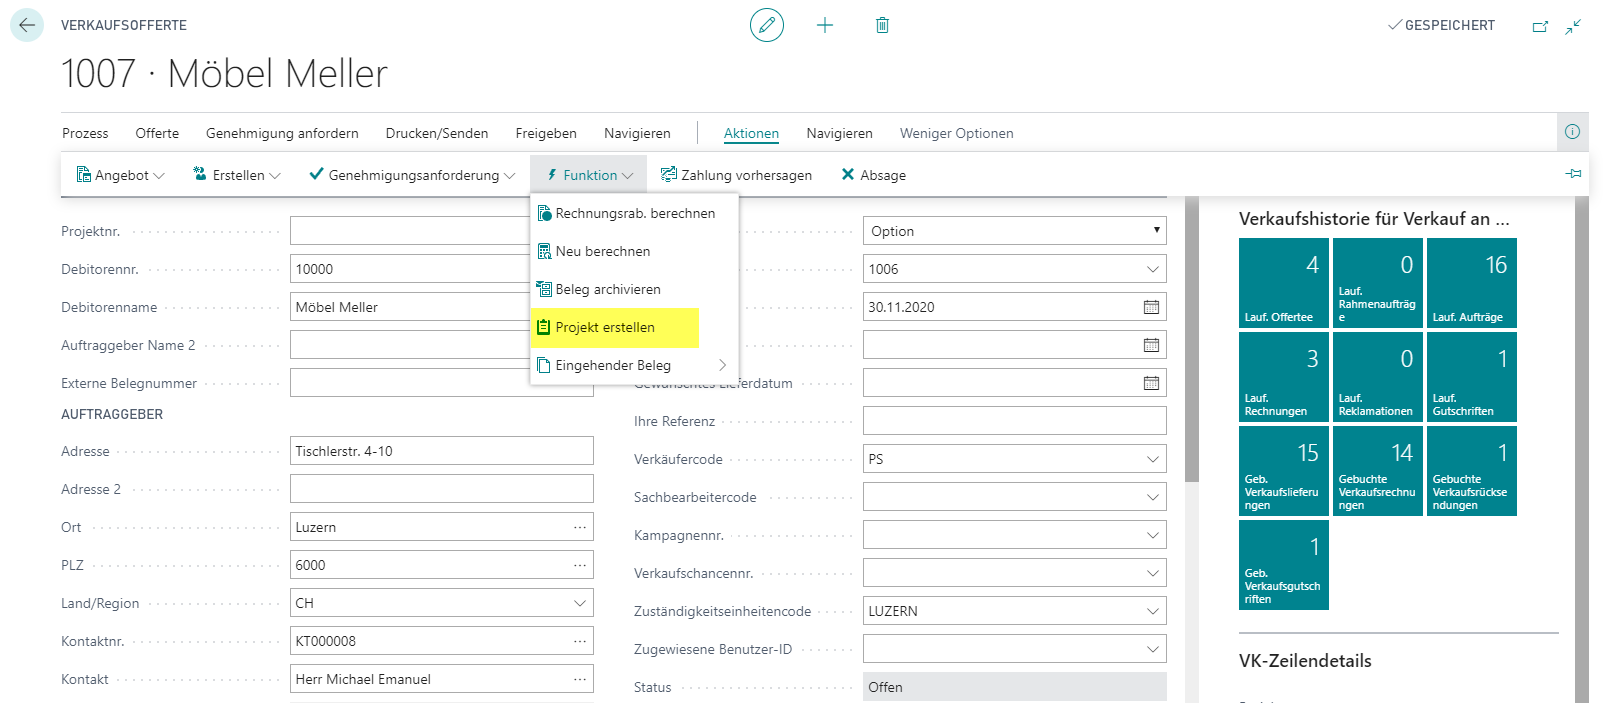Click the pin action bar icon
1615x703 pixels.
tap(1573, 174)
